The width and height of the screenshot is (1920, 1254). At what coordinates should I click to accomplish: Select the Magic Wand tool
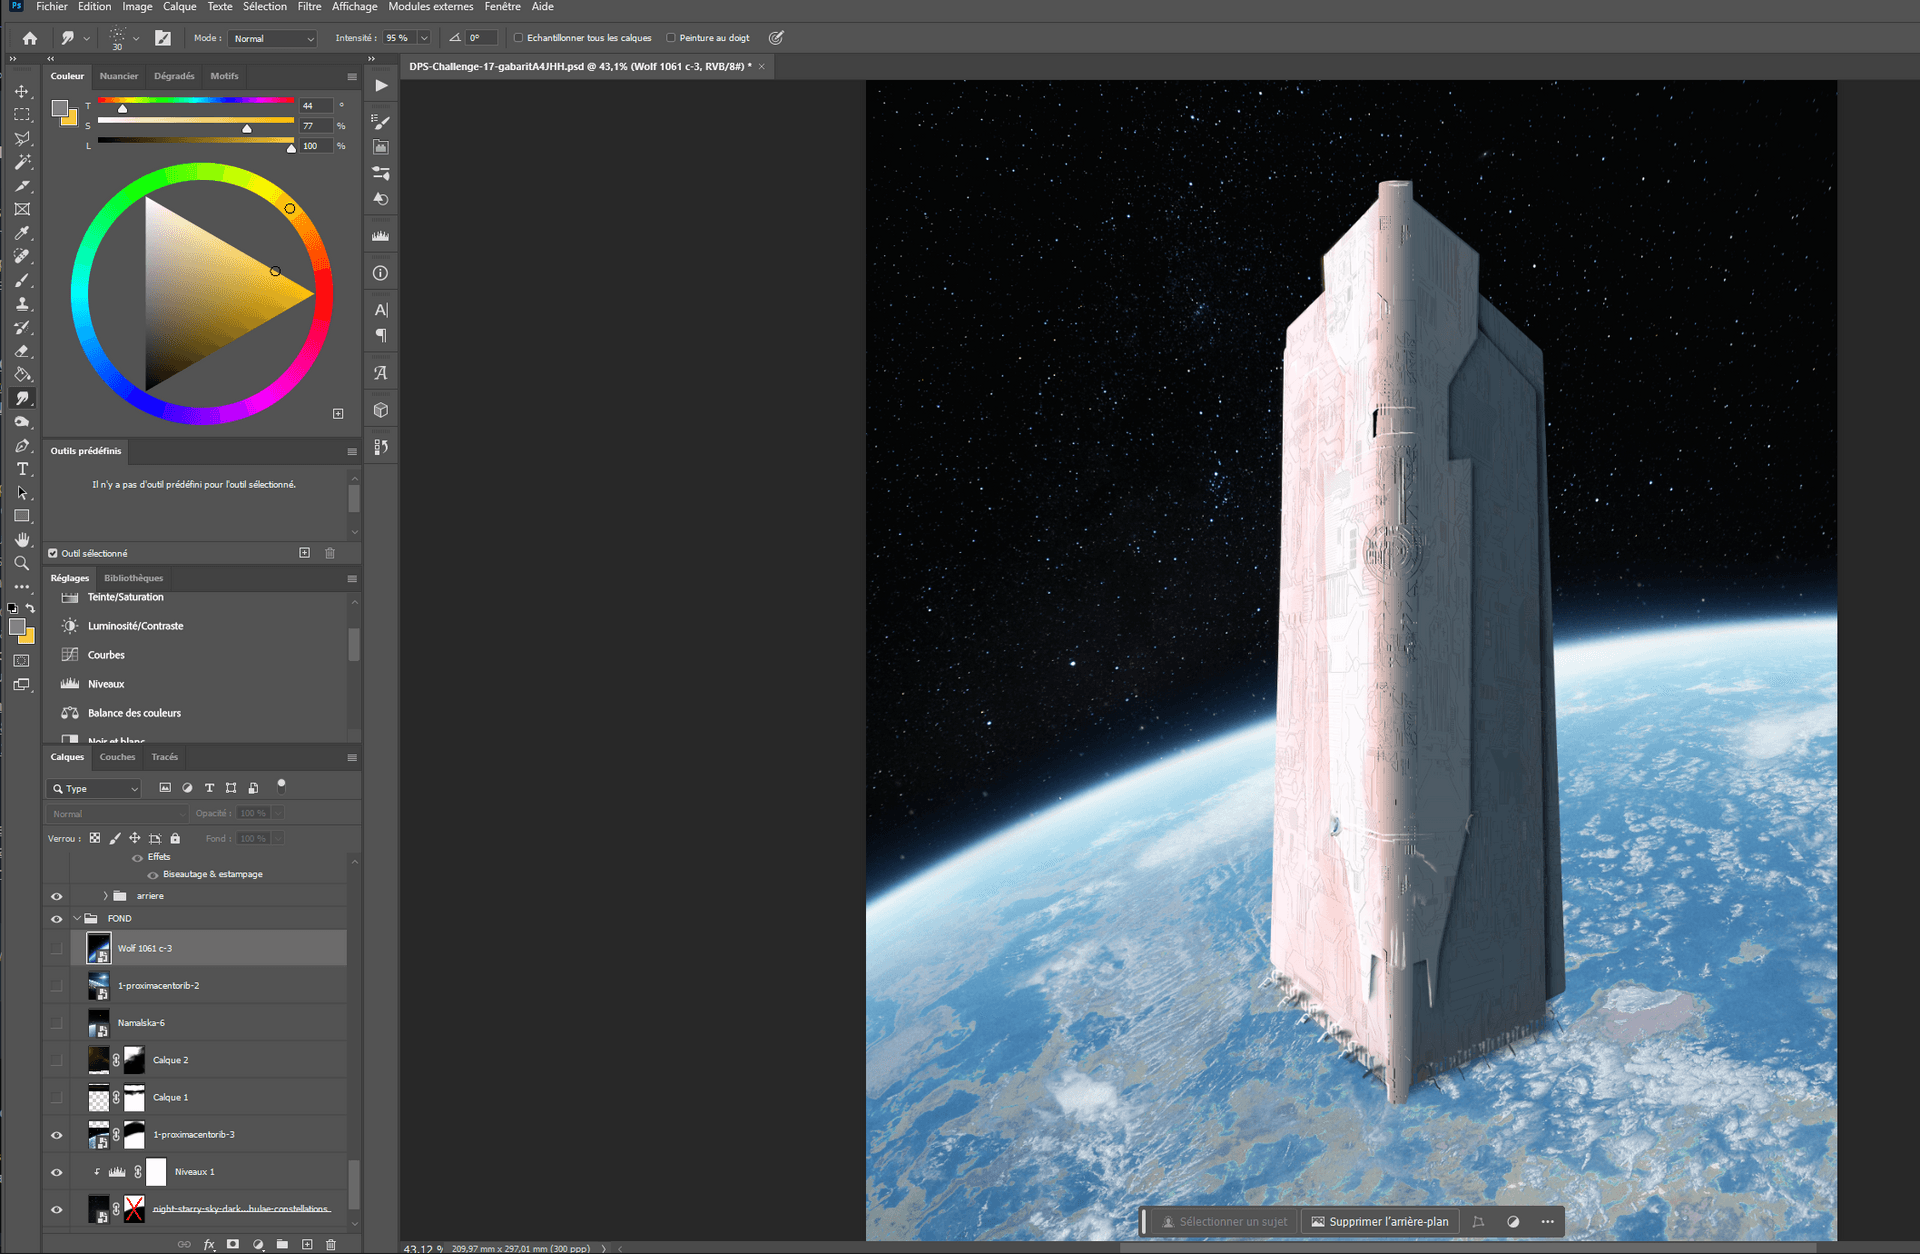pos(22,162)
